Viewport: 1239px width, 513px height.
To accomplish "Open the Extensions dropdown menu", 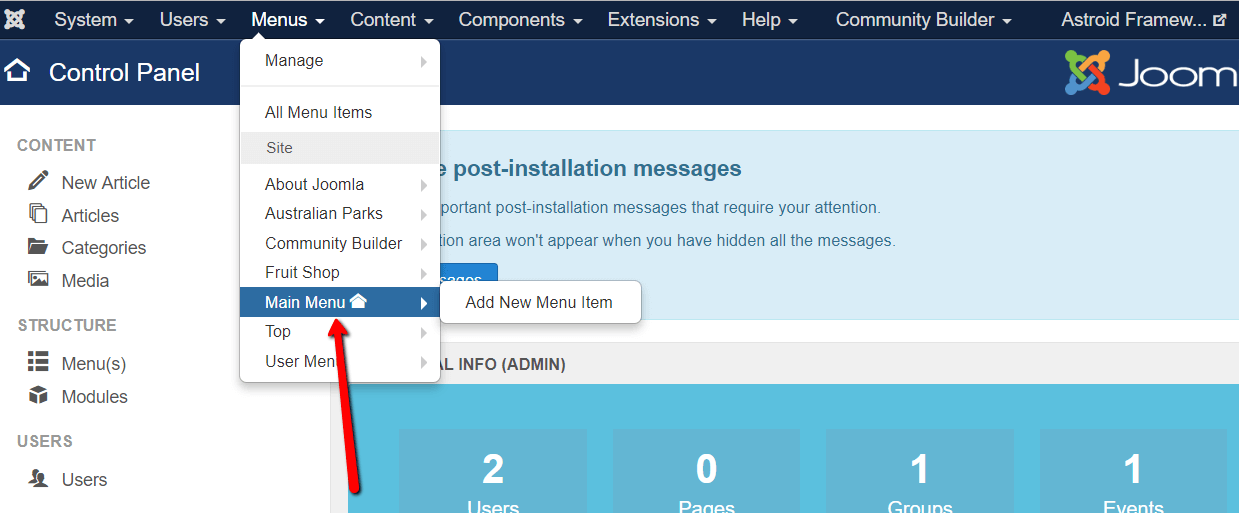I will 662,20.
